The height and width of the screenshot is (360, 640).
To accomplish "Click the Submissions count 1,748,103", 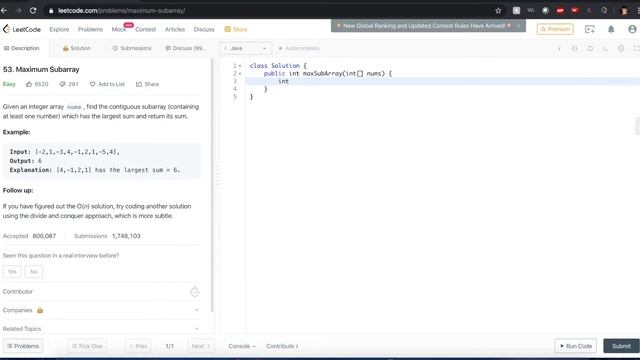I will click(126, 236).
